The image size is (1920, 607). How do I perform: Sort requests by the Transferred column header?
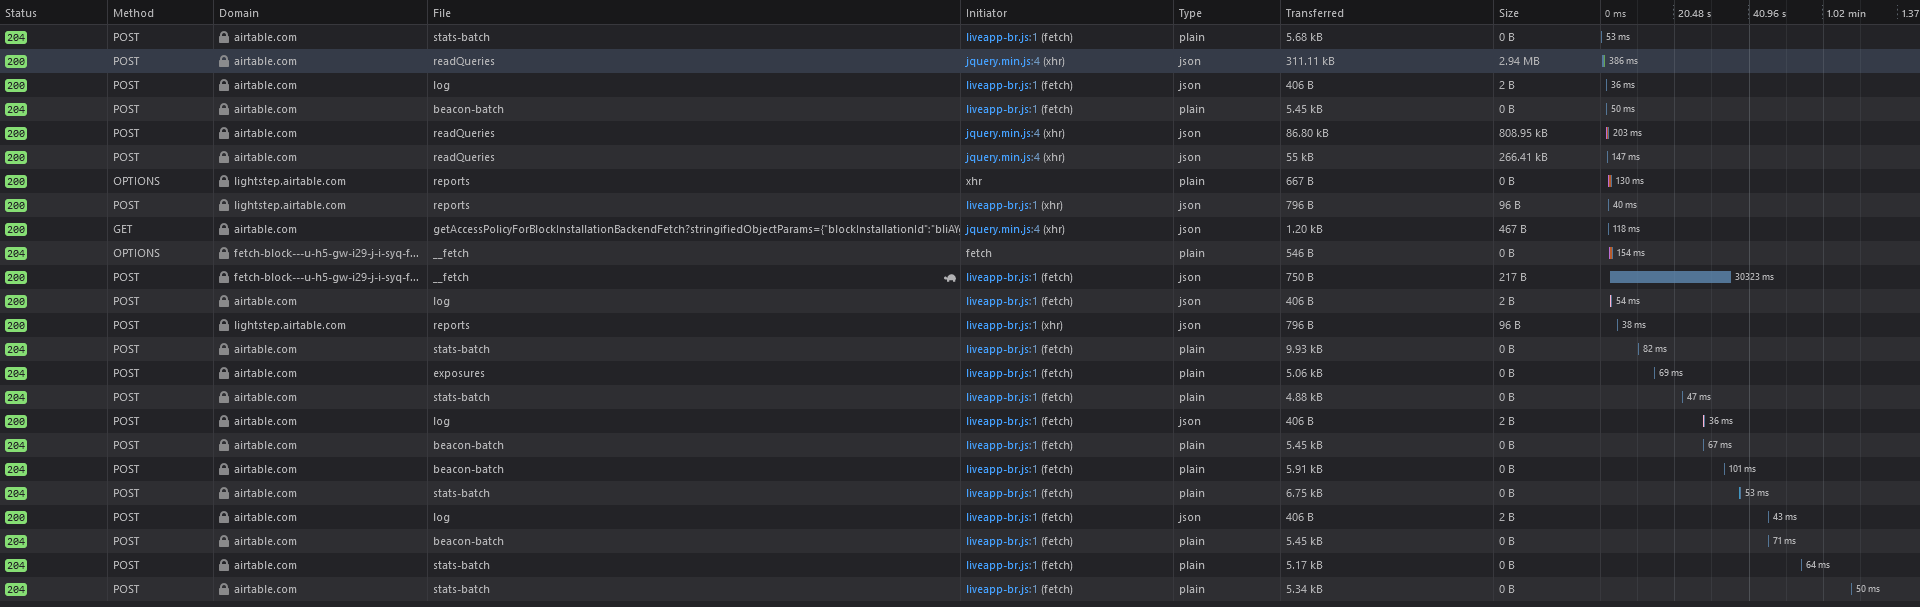(1387, 13)
